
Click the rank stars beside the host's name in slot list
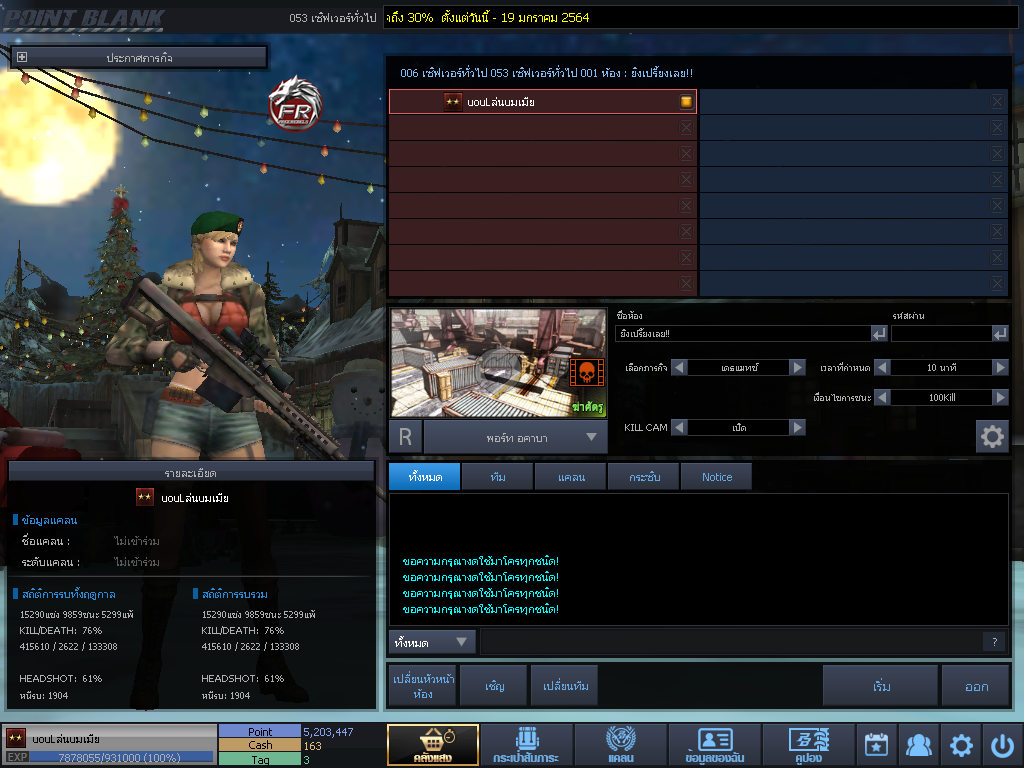pyautogui.click(x=453, y=102)
